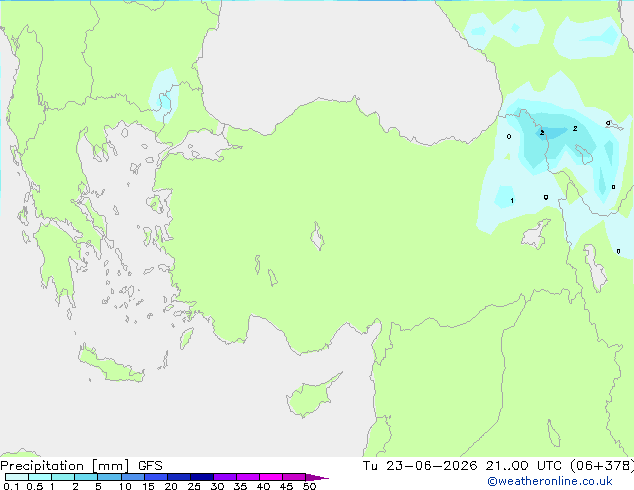Viewport: 634px width, 490px height.
Task: Click the legend label '25'
Action: point(194,486)
